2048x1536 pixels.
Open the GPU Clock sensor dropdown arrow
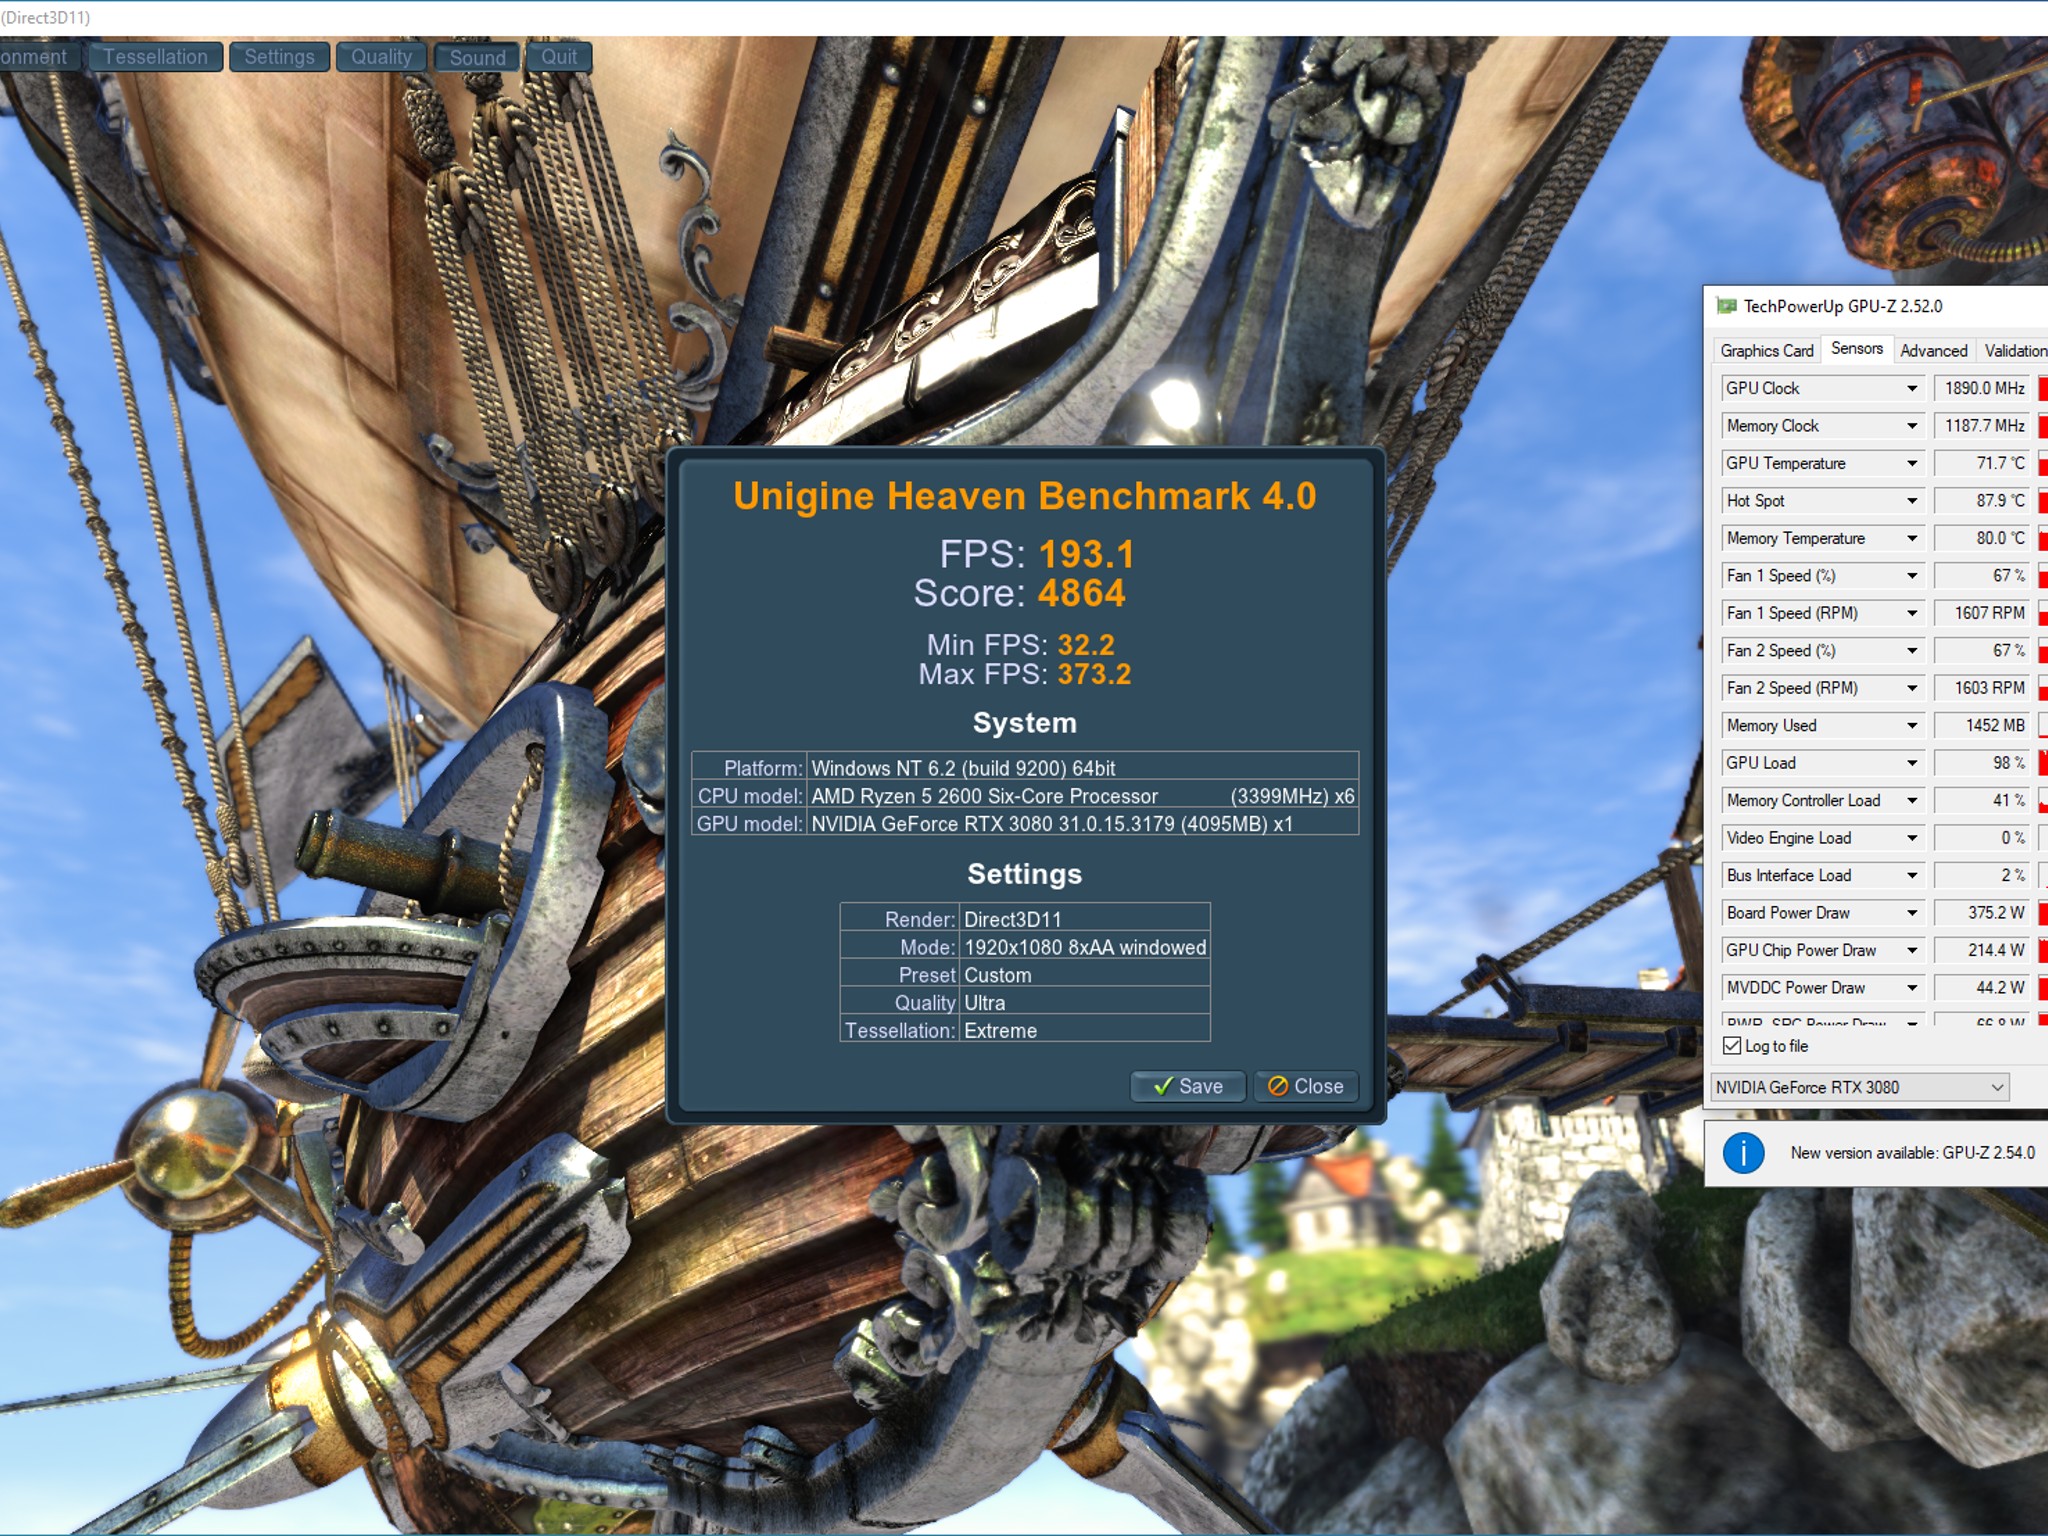1911,388
